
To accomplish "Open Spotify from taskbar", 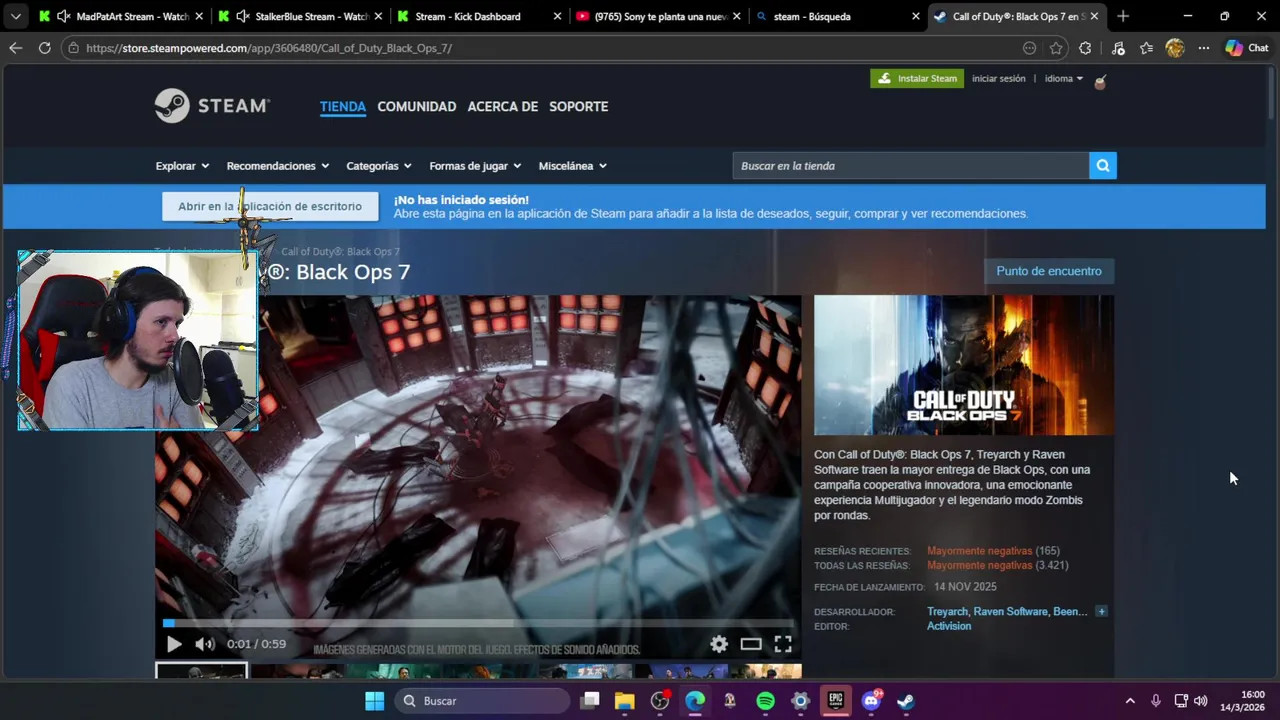I will 765,701.
